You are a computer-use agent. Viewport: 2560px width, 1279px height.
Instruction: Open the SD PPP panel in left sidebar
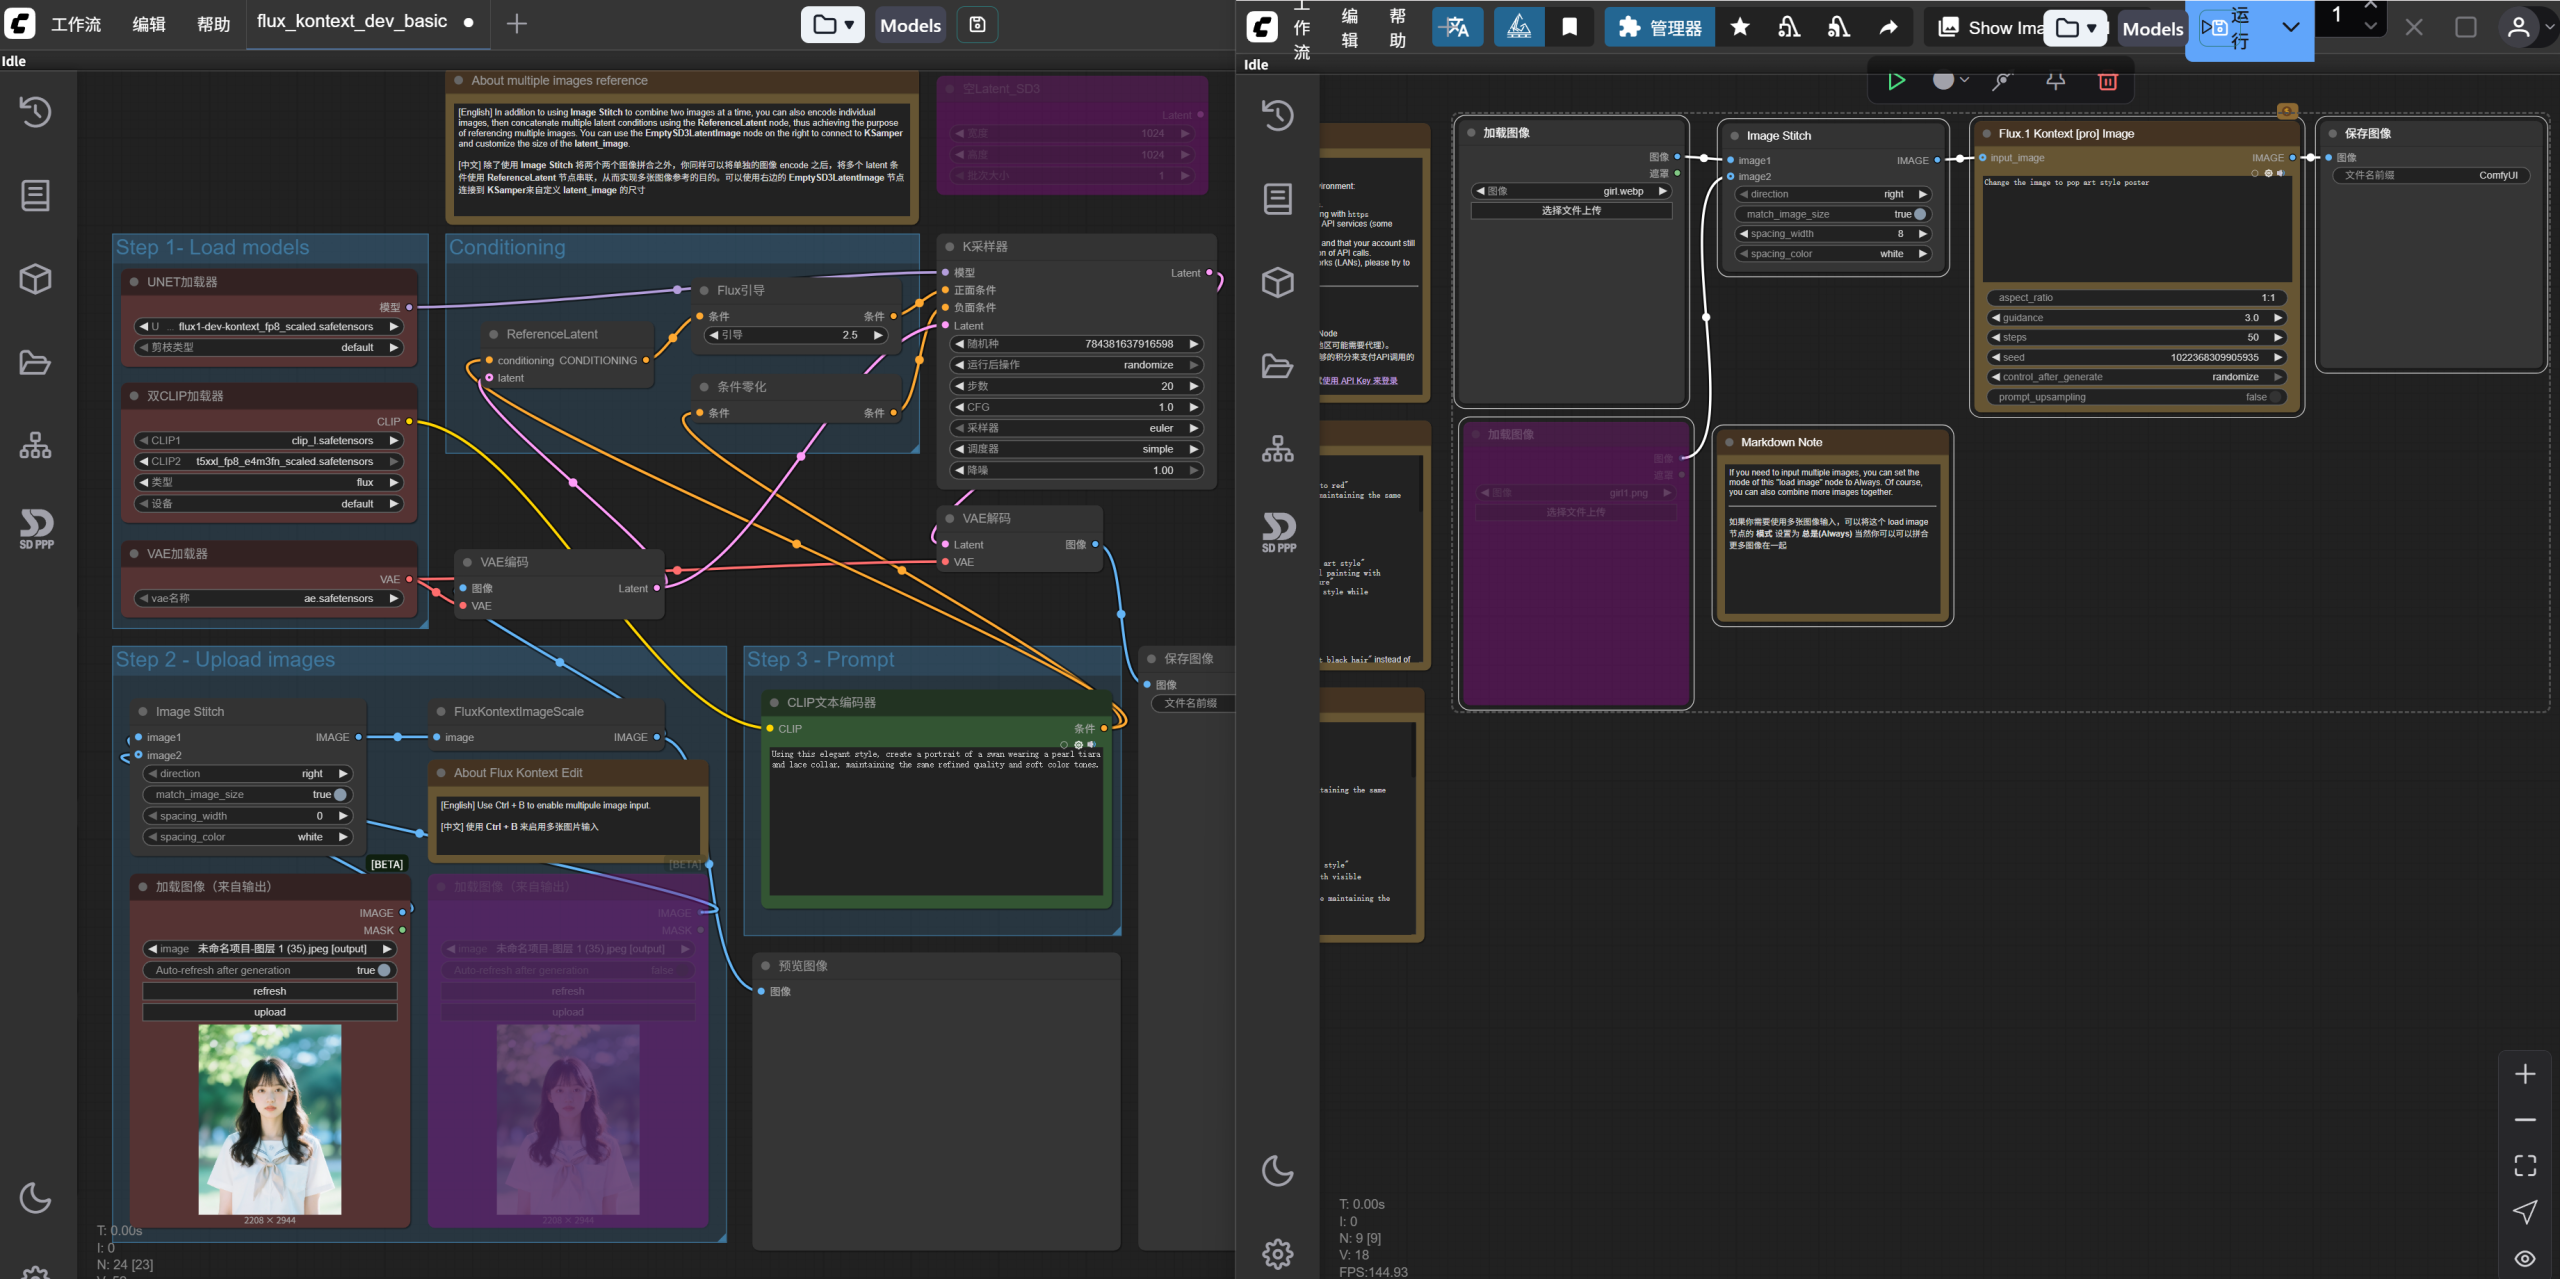[36, 528]
